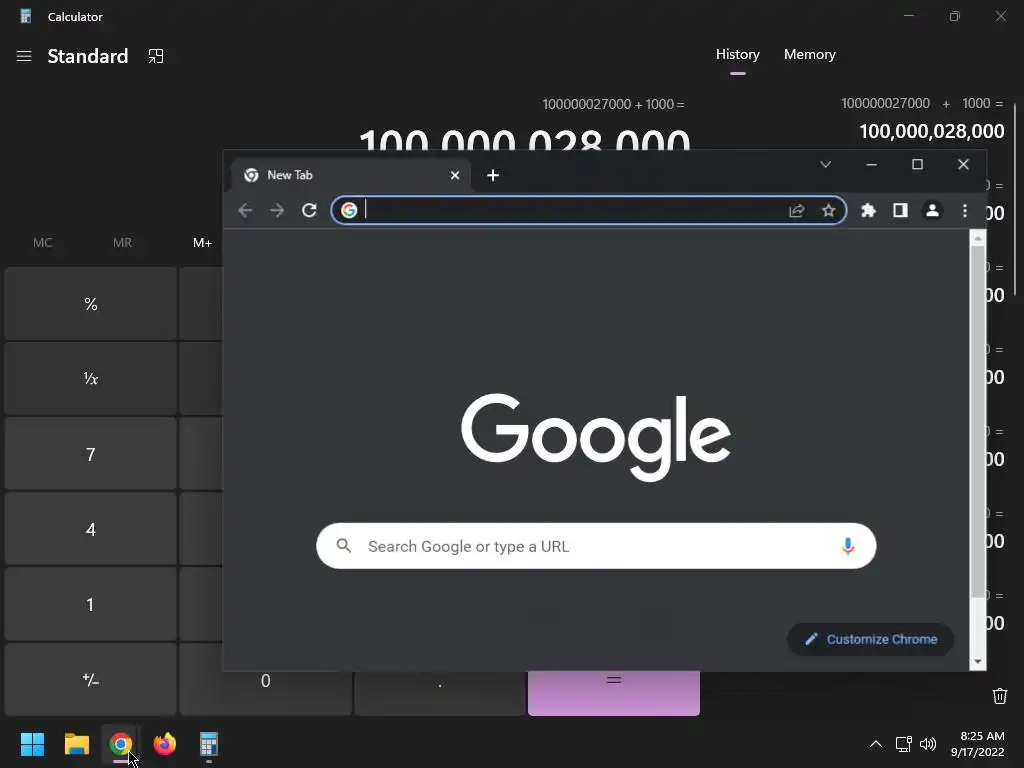Viewport: 1024px width, 768px height.
Task: Bookmark this tab with star icon
Action: tap(828, 210)
